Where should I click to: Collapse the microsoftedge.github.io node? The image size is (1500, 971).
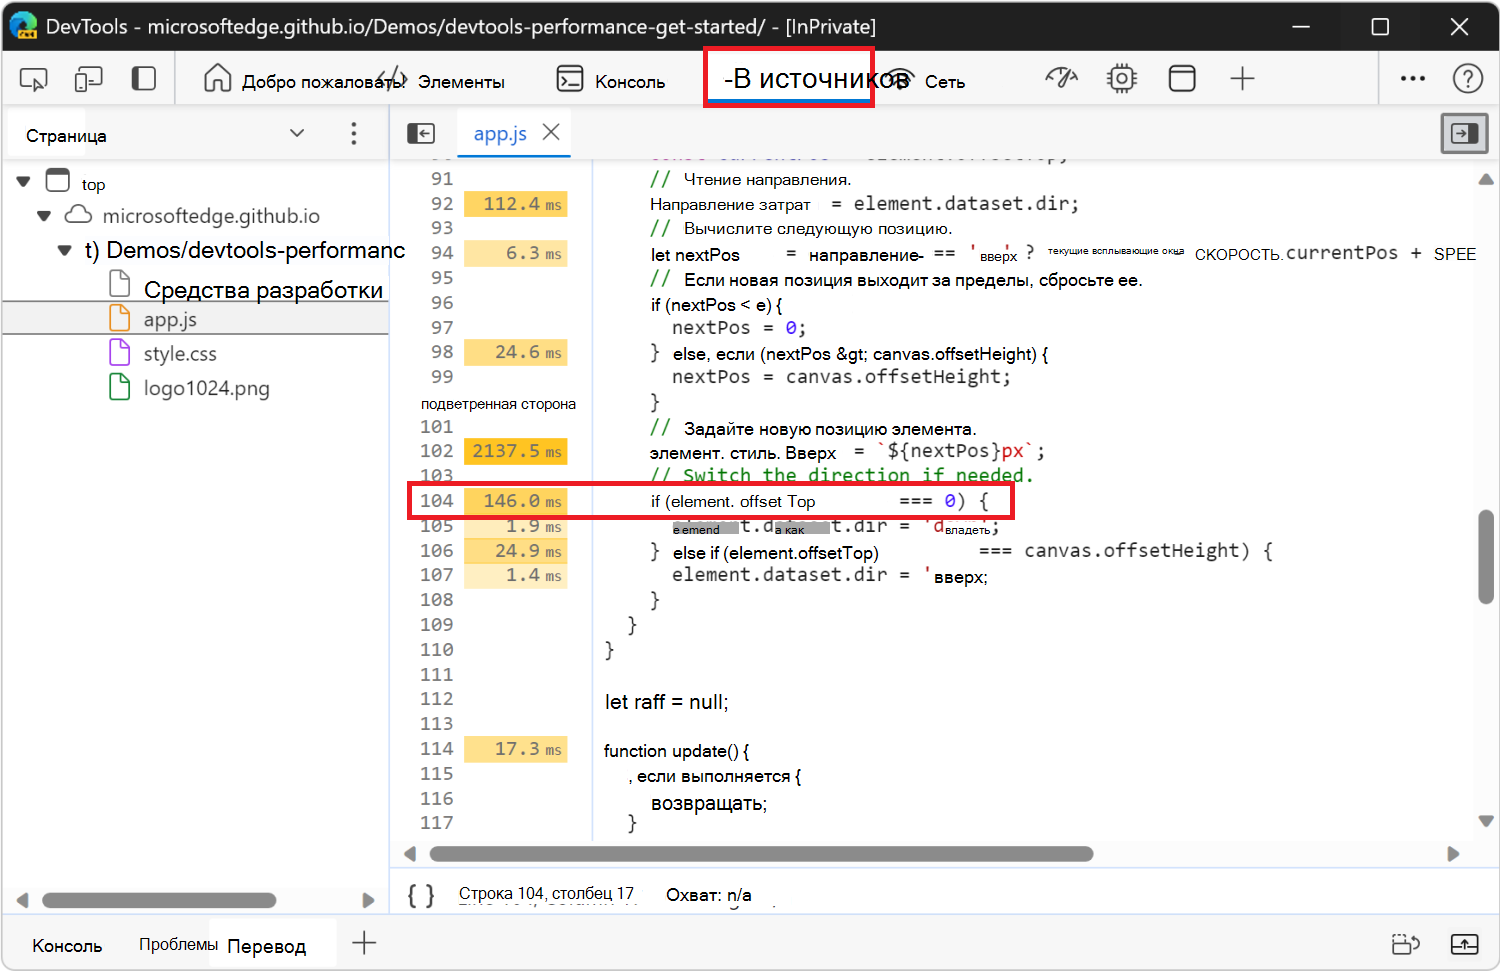tap(43, 215)
